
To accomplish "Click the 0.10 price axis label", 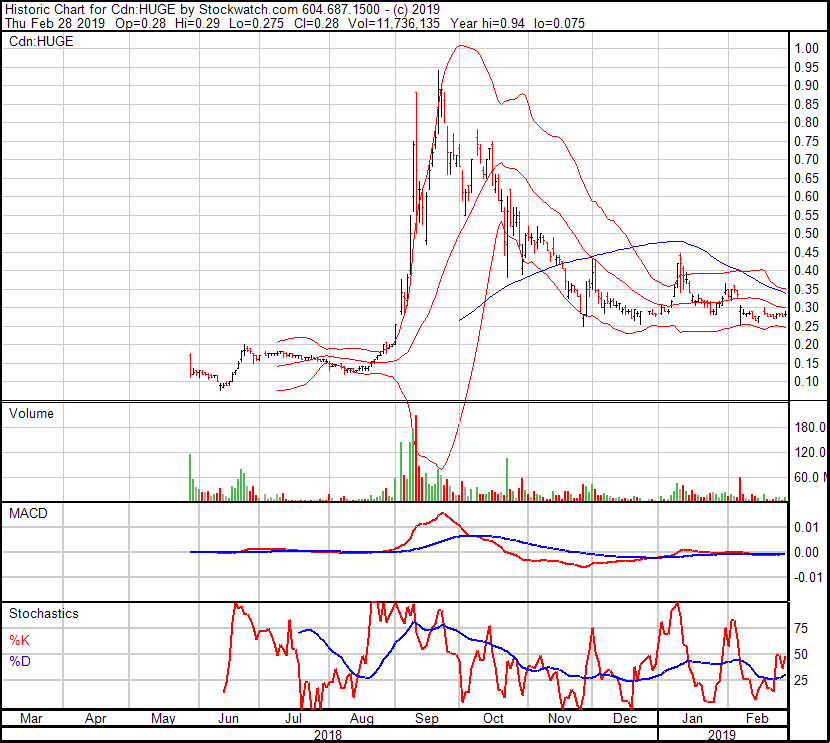I will 807,382.
